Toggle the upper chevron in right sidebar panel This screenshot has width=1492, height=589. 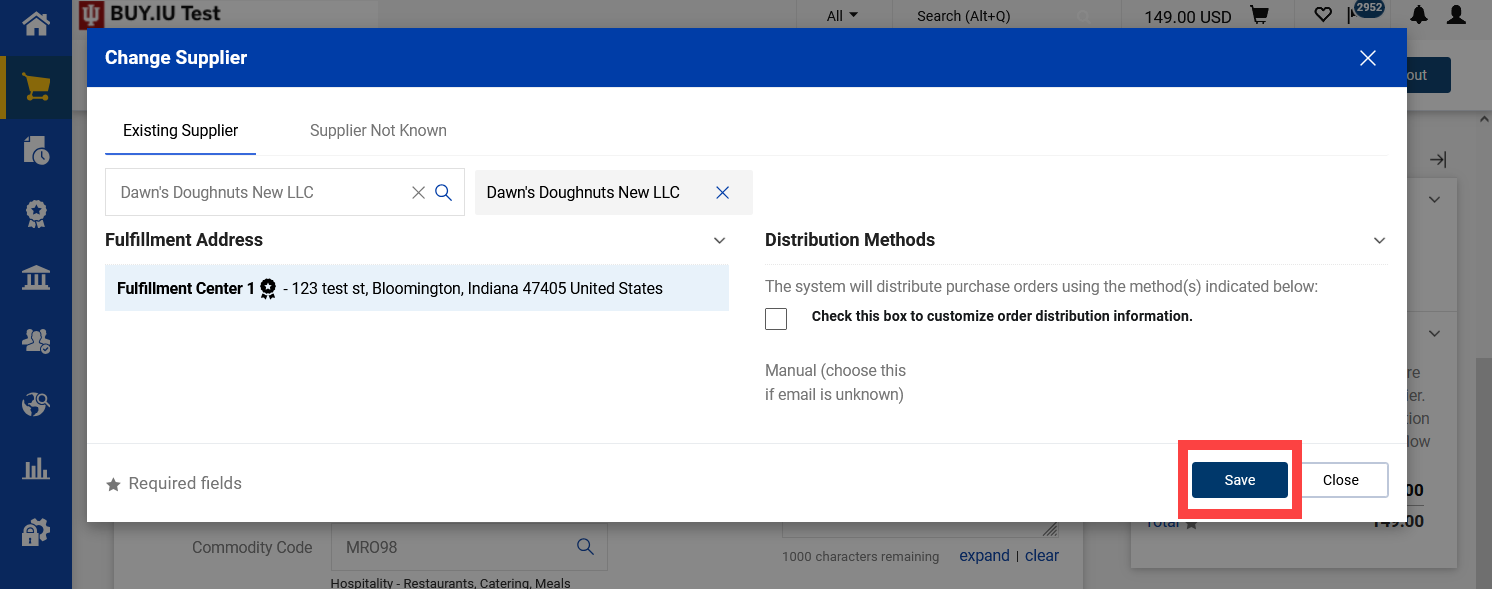click(x=1434, y=199)
